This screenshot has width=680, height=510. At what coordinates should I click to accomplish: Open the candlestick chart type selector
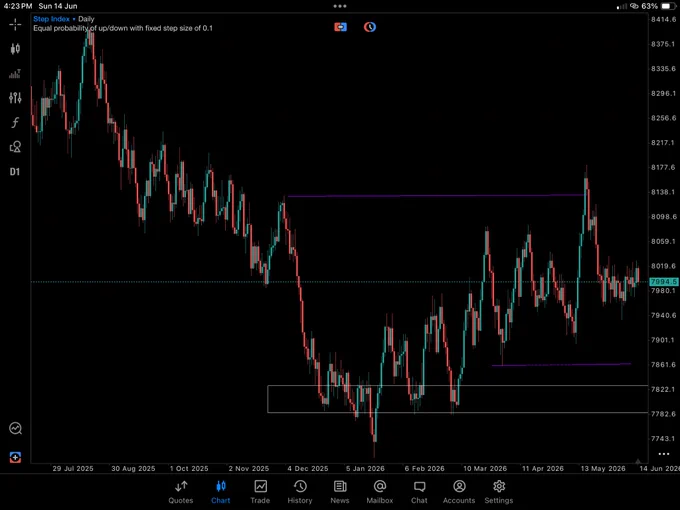[15, 49]
